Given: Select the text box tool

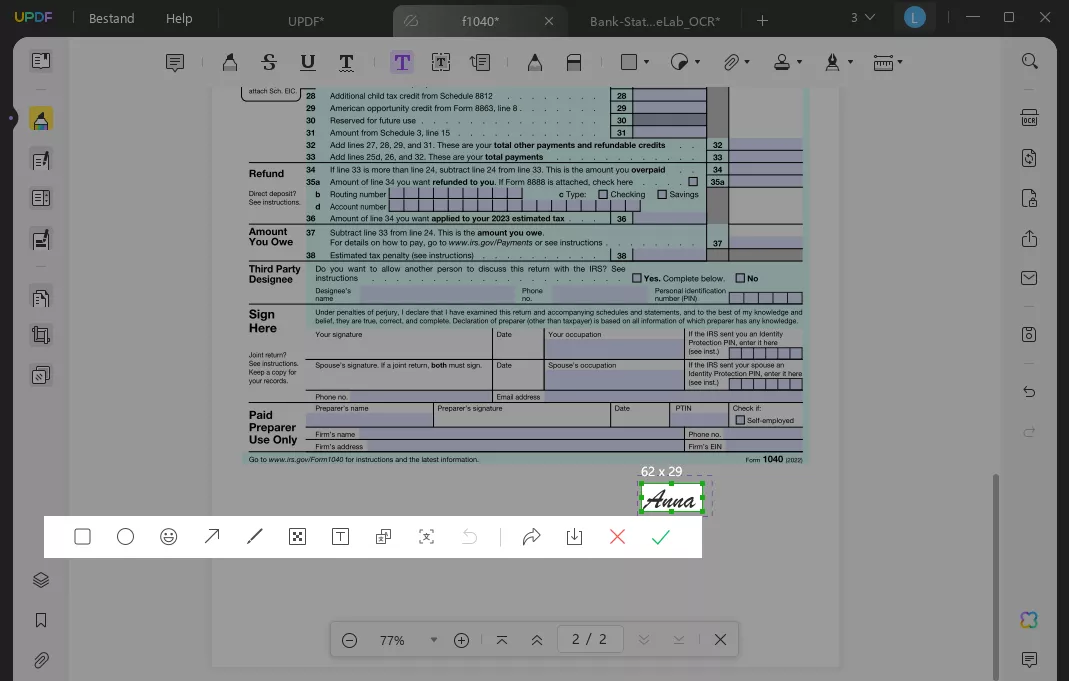Looking at the screenshot, I should point(441,63).
